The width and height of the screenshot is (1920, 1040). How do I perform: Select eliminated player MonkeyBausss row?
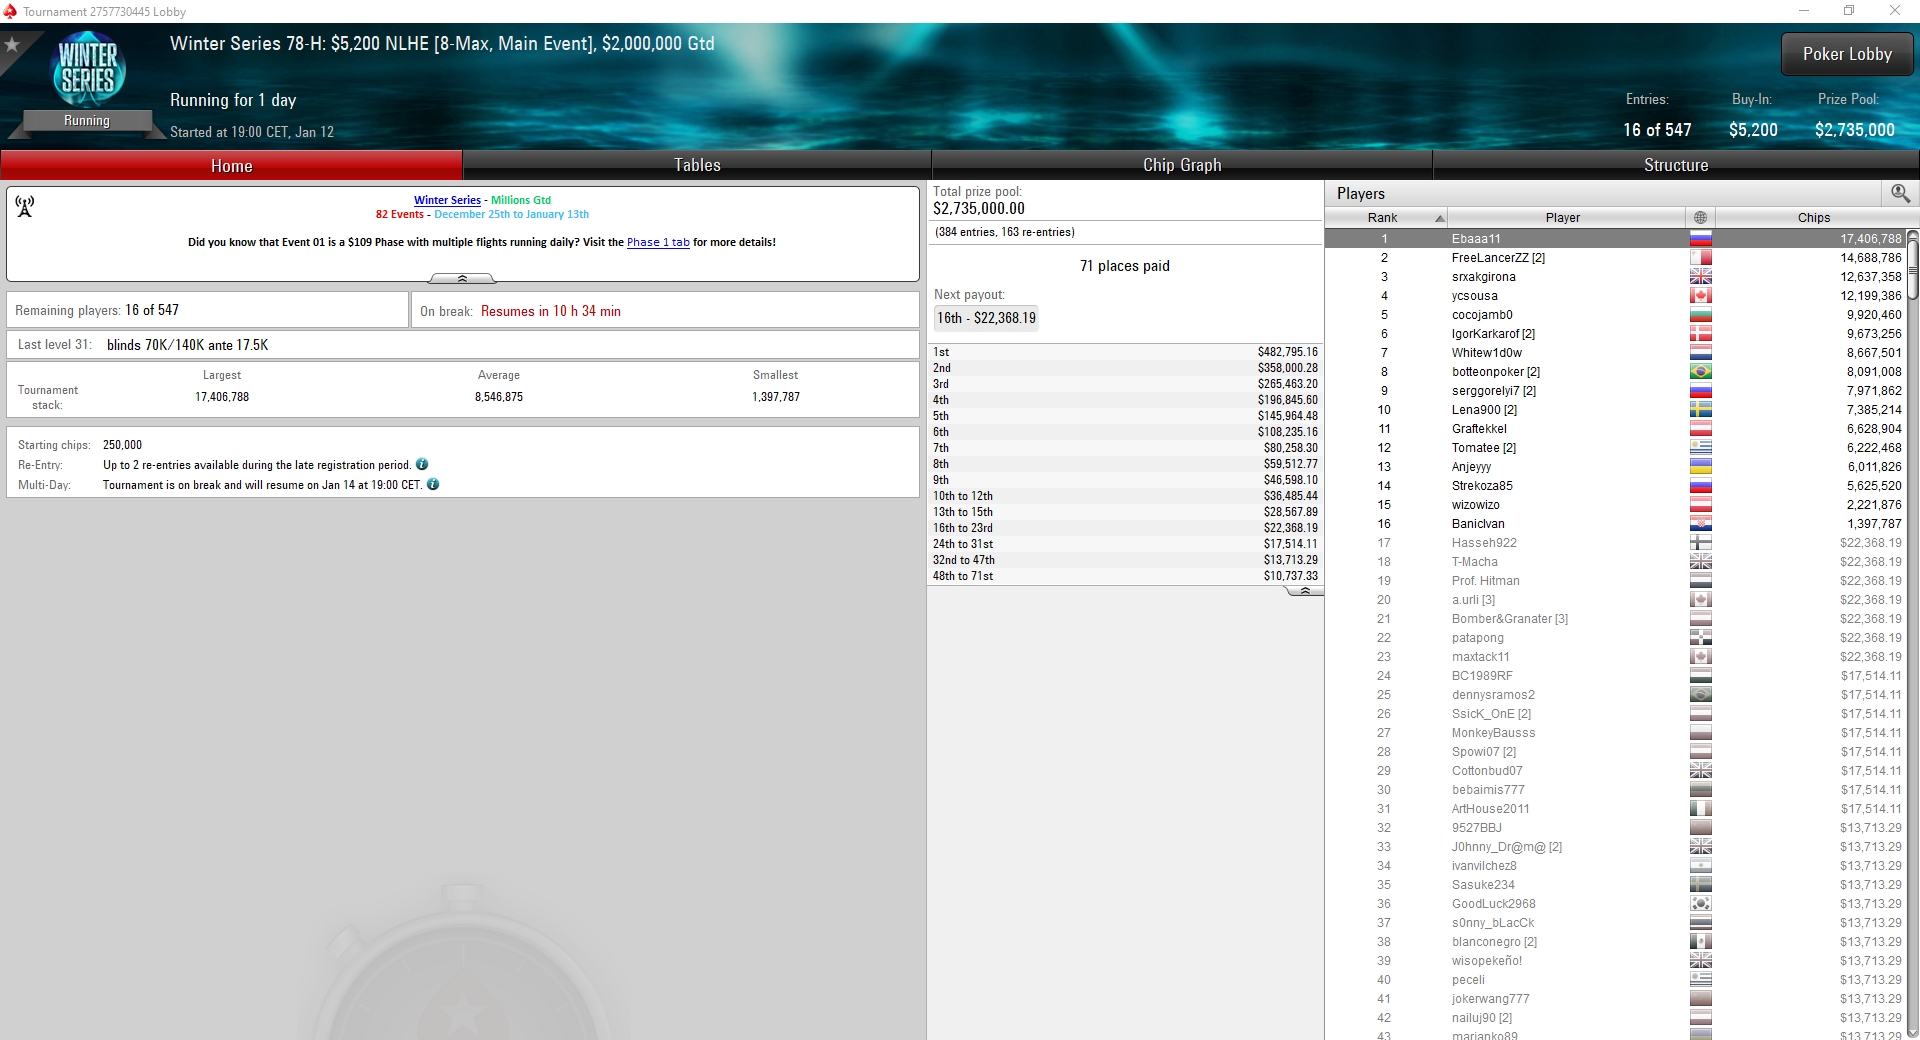(x=1616, y=733)
